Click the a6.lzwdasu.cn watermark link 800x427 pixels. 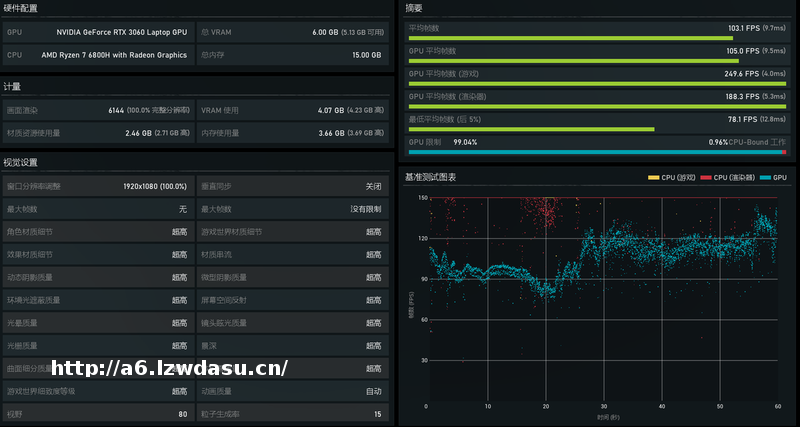click(170, 367)
